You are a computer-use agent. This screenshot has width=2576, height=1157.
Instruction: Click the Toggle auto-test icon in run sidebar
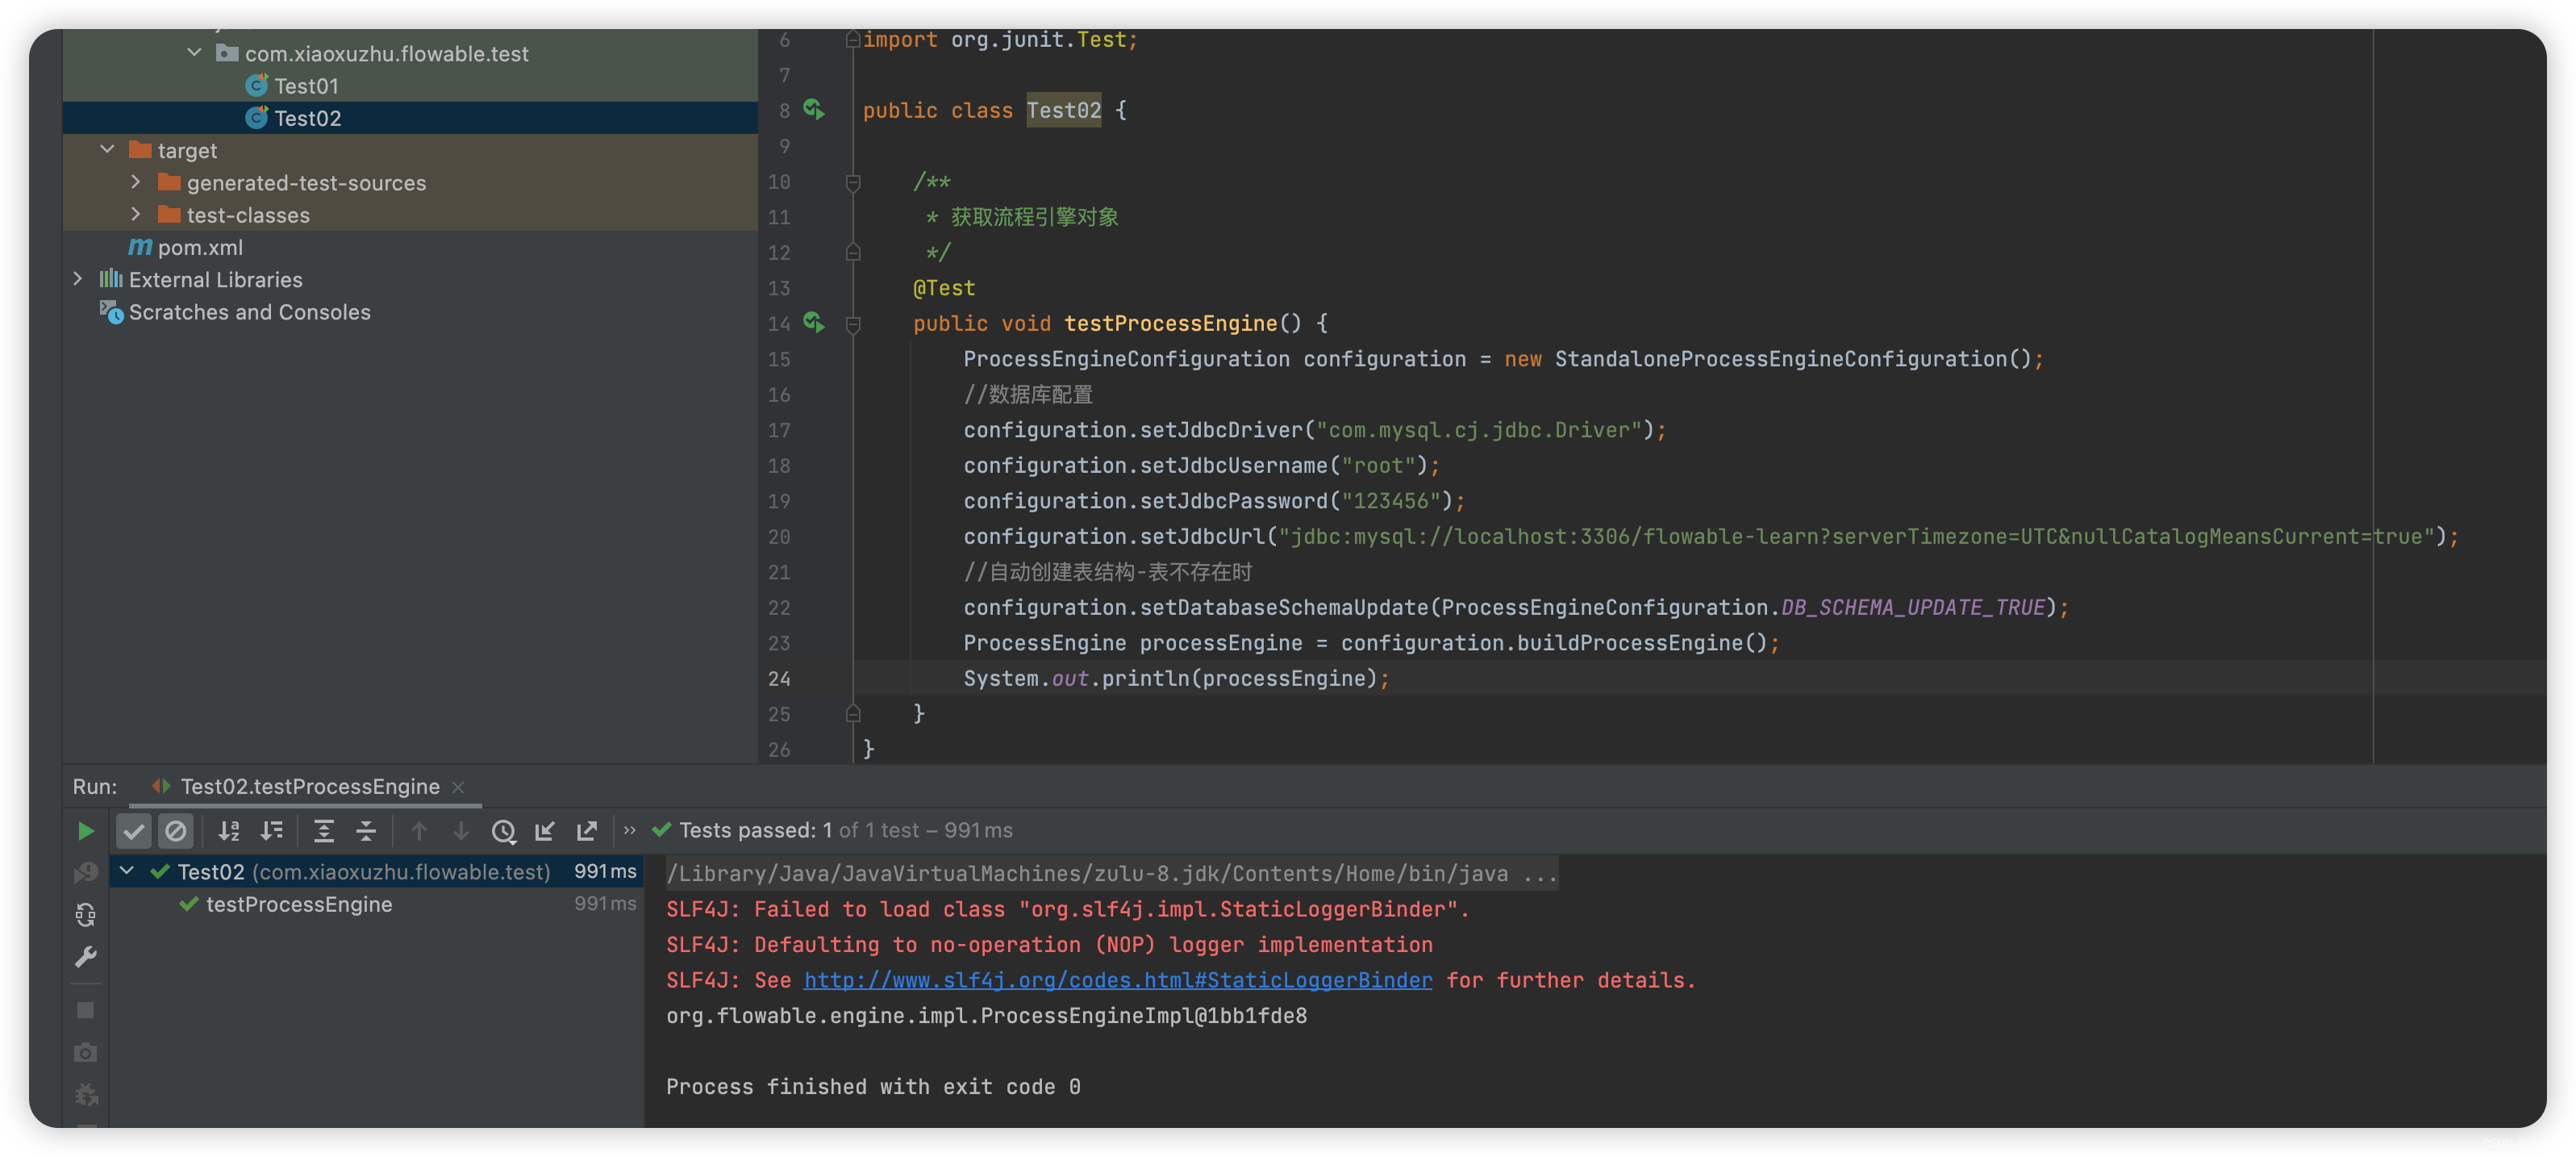click(x=86, y=914)
